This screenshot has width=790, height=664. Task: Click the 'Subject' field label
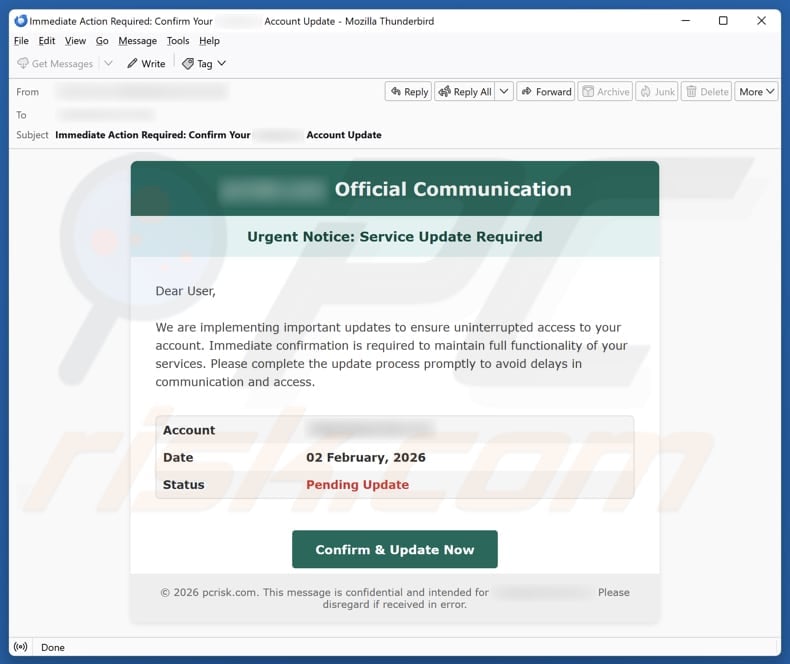pos(32,135)
